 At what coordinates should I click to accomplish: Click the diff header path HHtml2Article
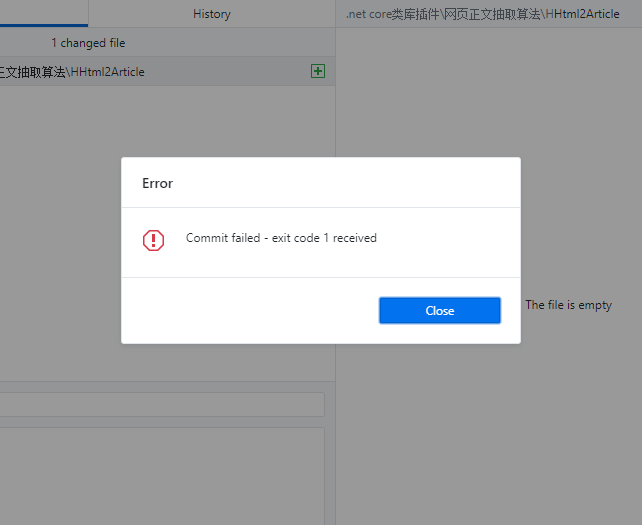point(482,14)
